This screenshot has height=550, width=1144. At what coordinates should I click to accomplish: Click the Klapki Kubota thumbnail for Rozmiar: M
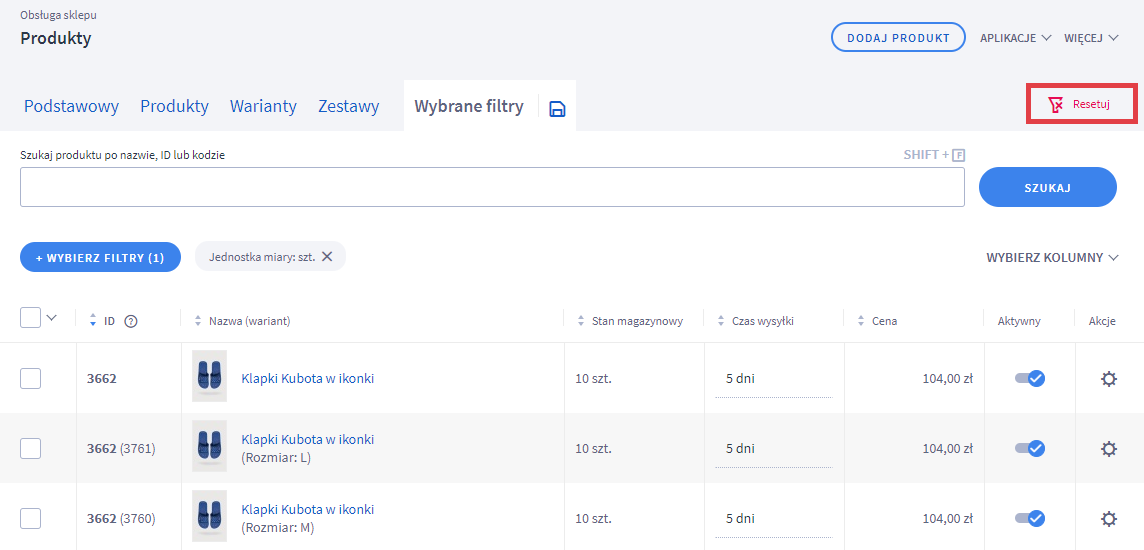[209, 516]
